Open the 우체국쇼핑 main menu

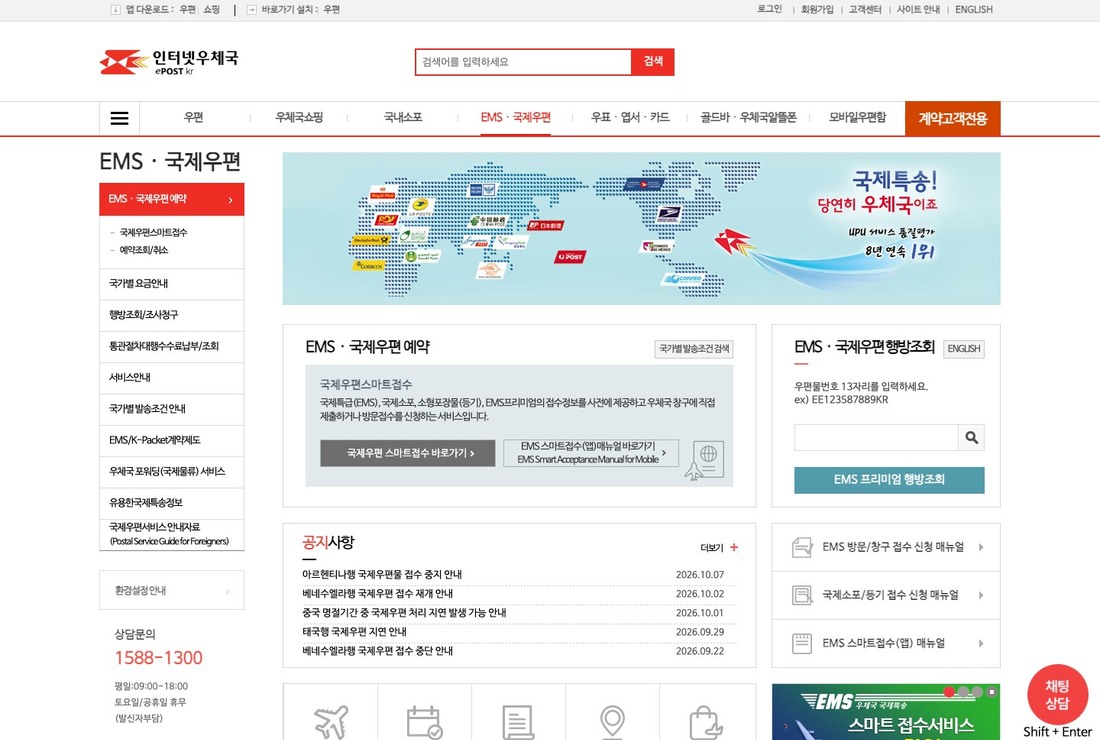click(x=299, y=117)
